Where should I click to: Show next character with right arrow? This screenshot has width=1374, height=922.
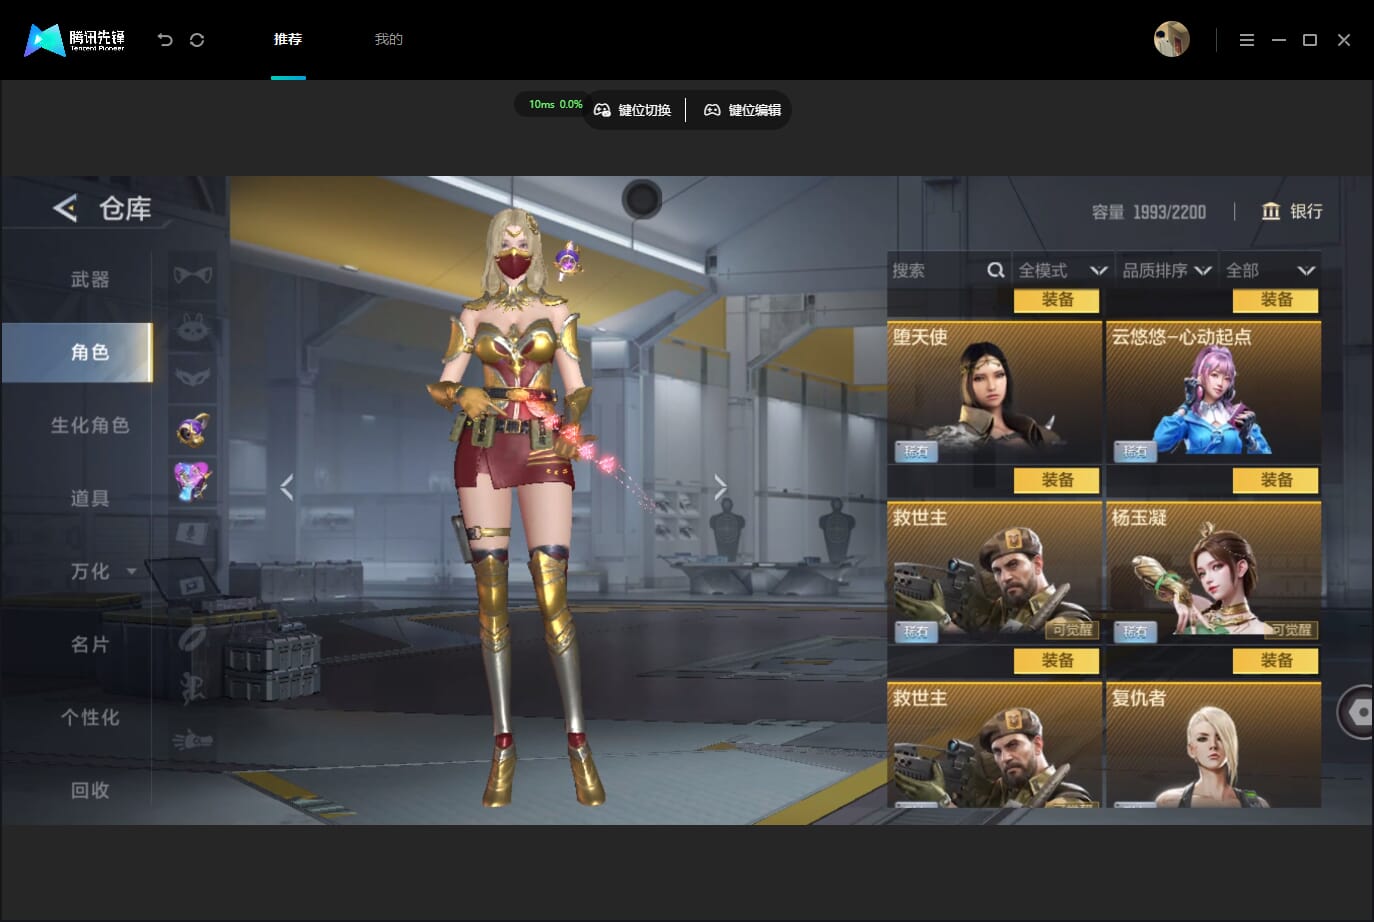[x=720, y=487]
